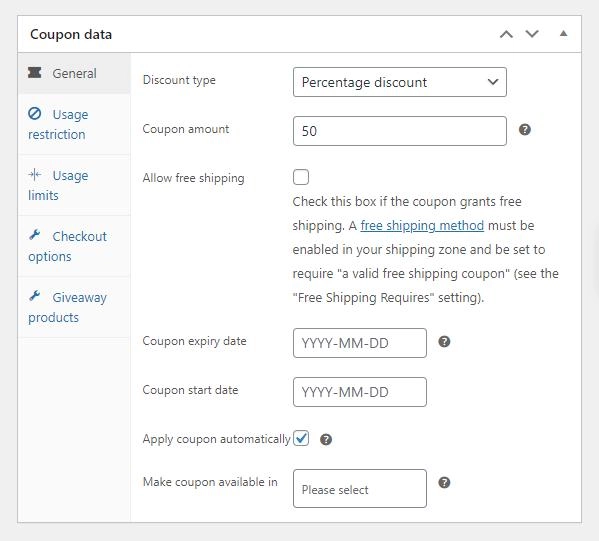Open the Discount type dropdown
The width and height of the screenshot is (599, 541).
click(x=400, y=82)
